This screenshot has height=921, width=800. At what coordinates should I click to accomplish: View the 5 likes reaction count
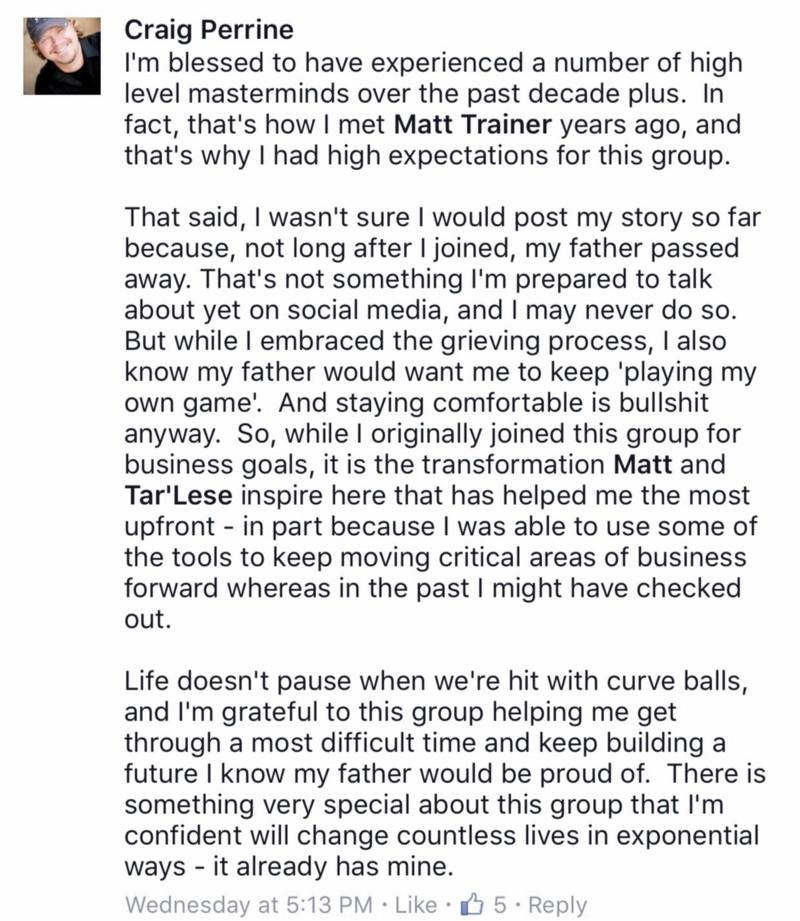[x=500, y=905]
